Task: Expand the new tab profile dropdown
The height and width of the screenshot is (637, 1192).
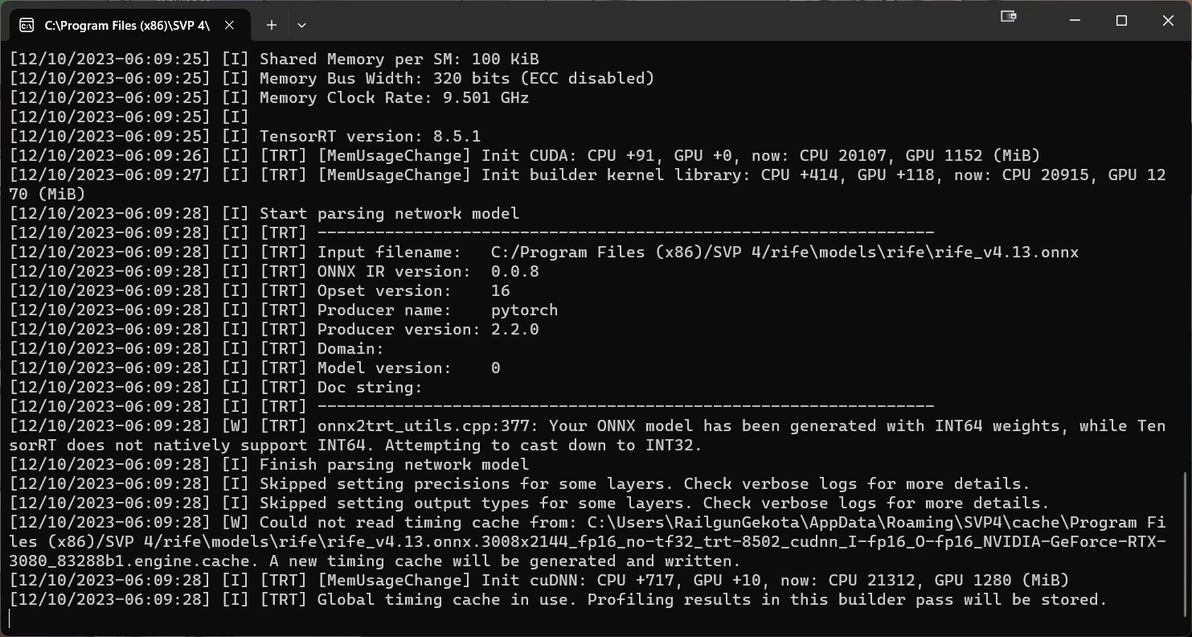Action: coord(301,24)
